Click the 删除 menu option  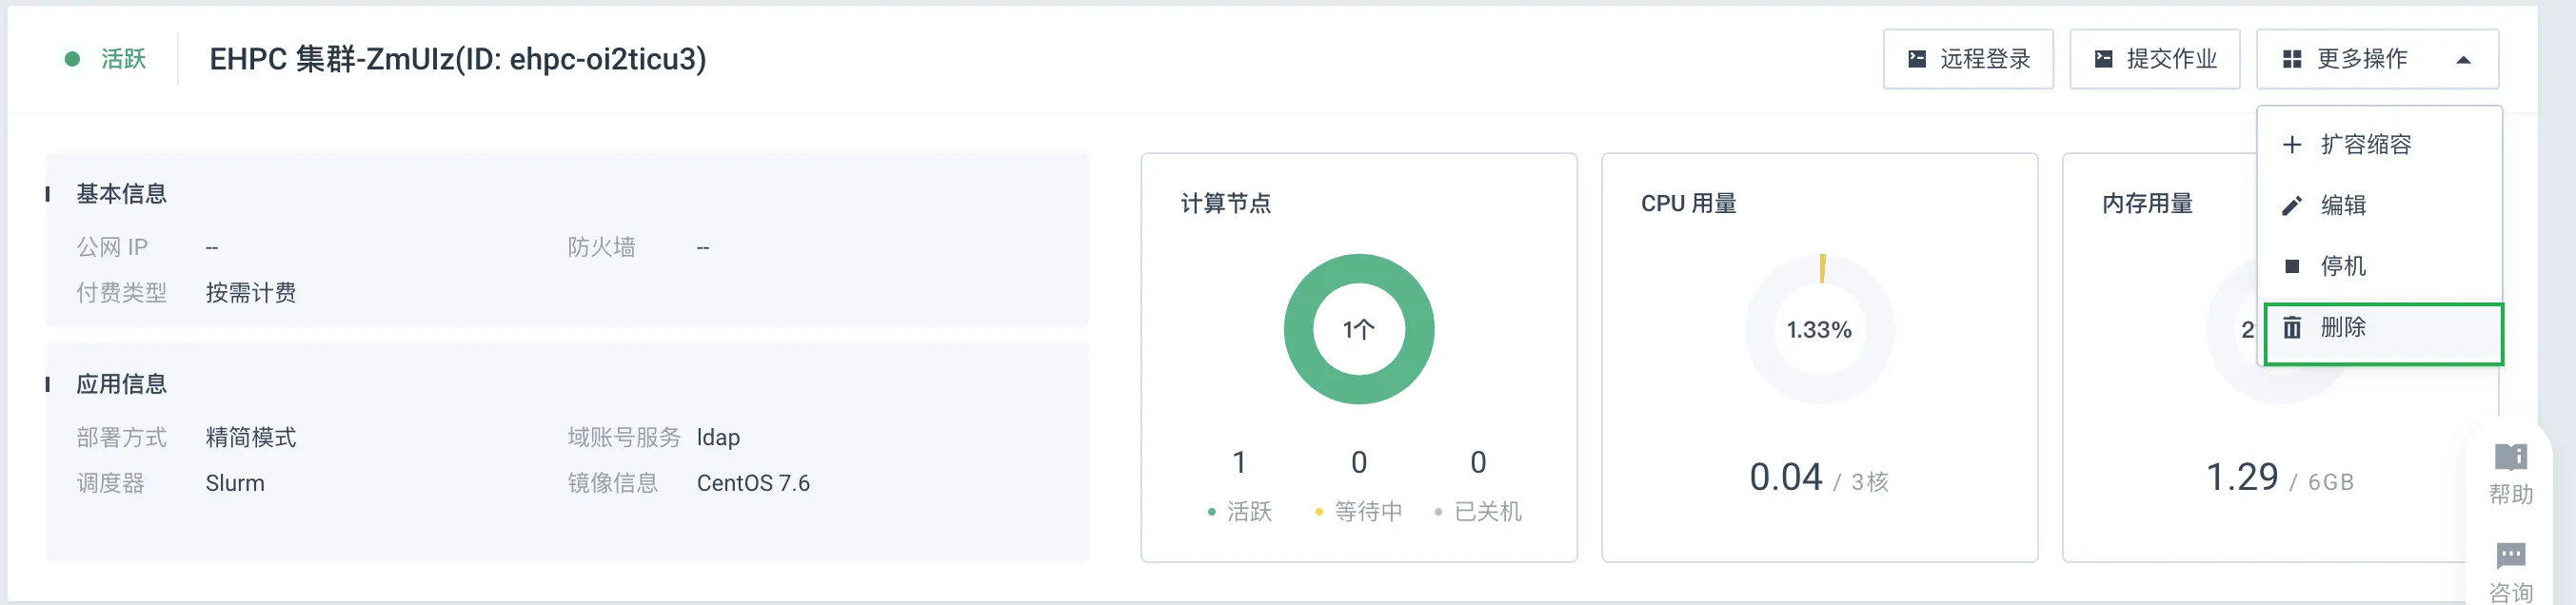(2383, 333)
